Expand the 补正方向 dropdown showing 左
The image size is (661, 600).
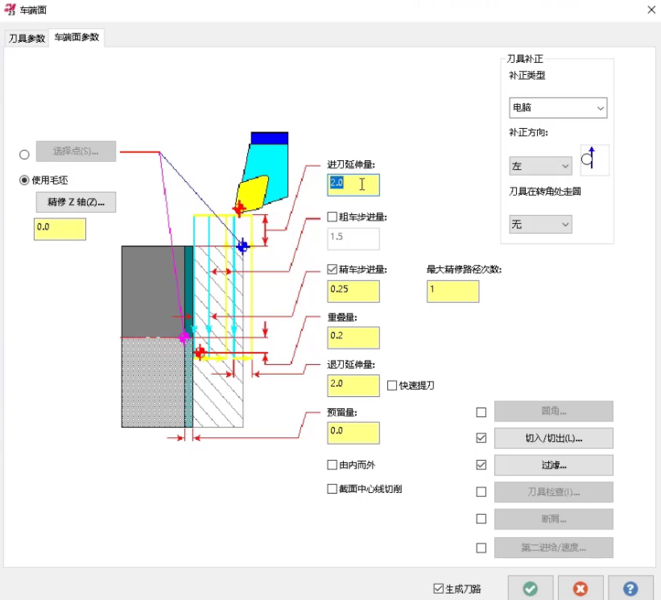click(x=540, y=166)
